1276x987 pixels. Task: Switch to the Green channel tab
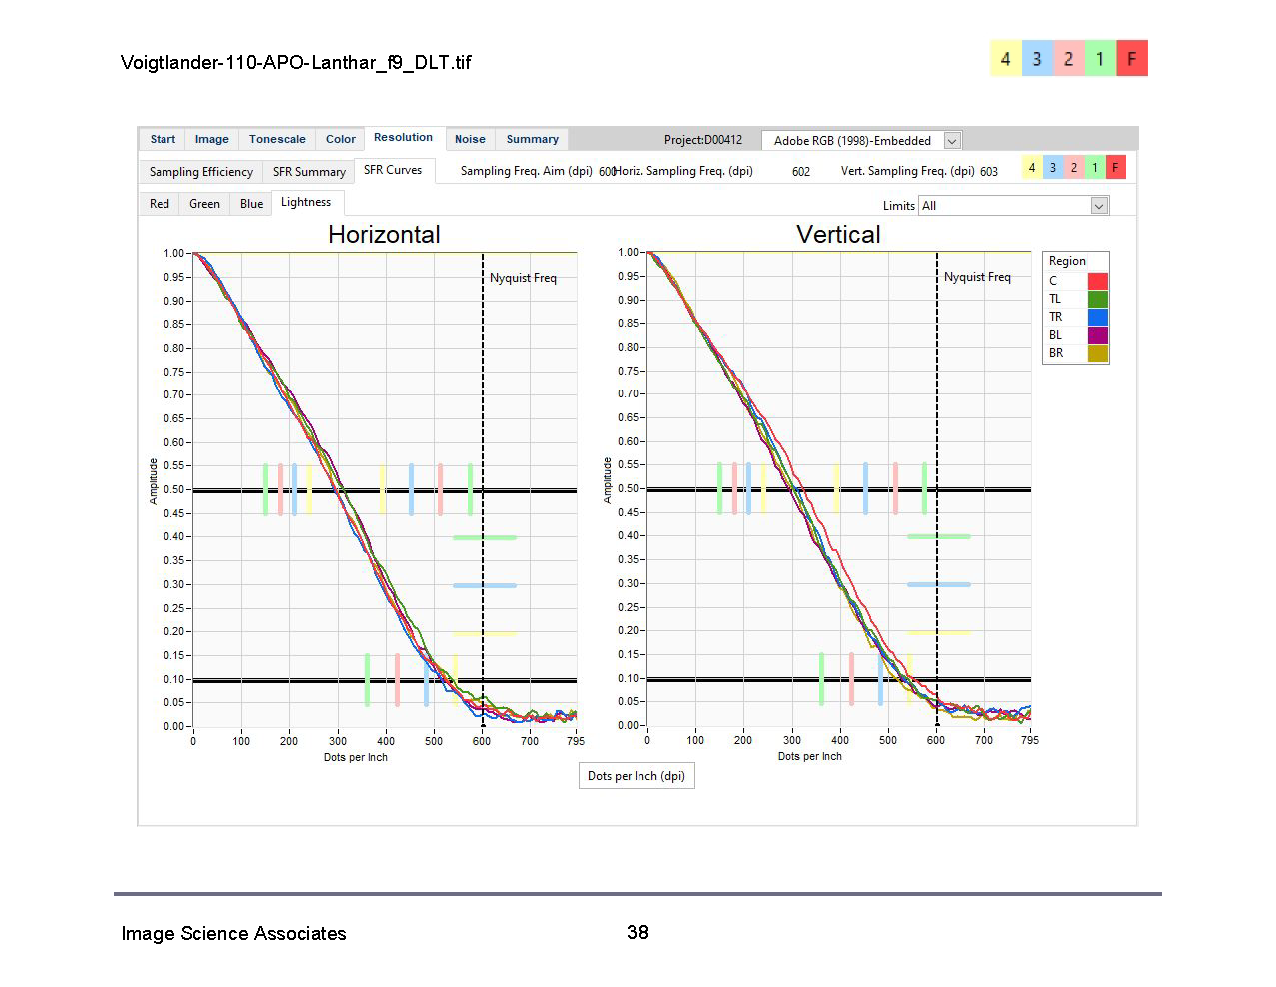click(204, 204)
